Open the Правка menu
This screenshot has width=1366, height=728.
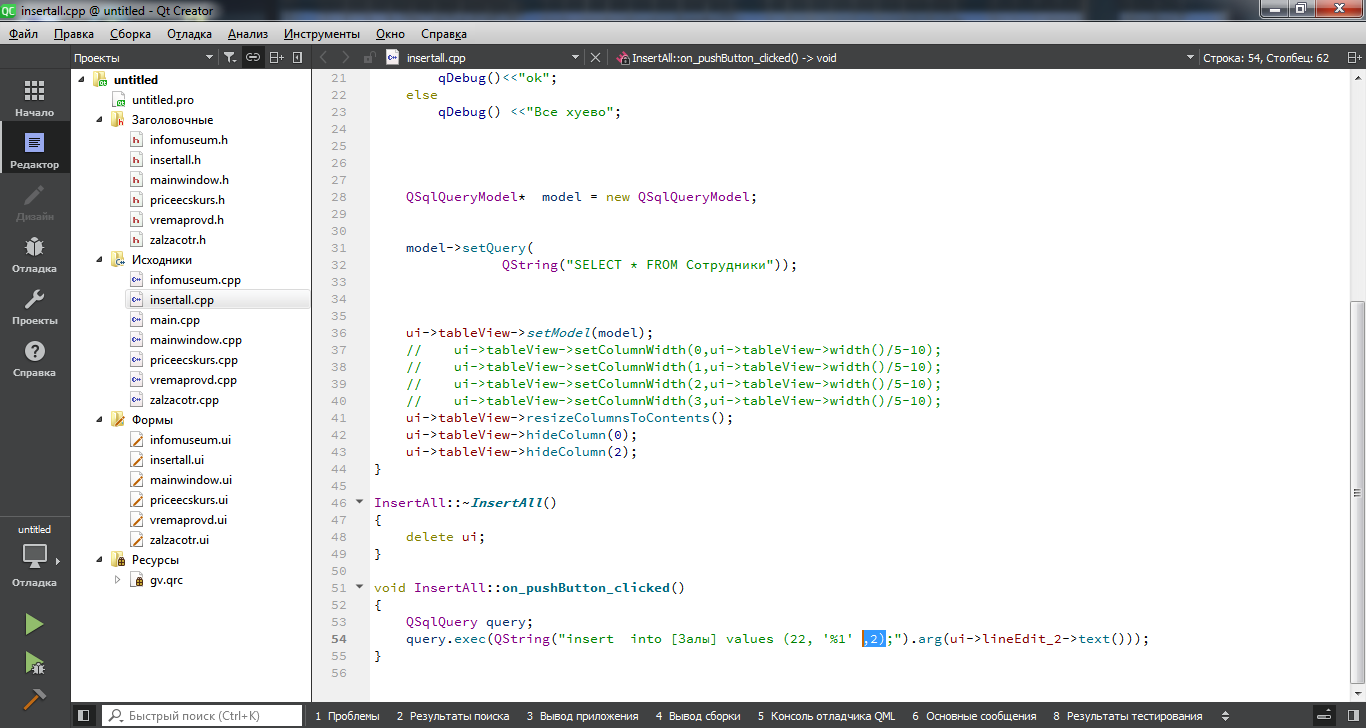click(74, 34)
